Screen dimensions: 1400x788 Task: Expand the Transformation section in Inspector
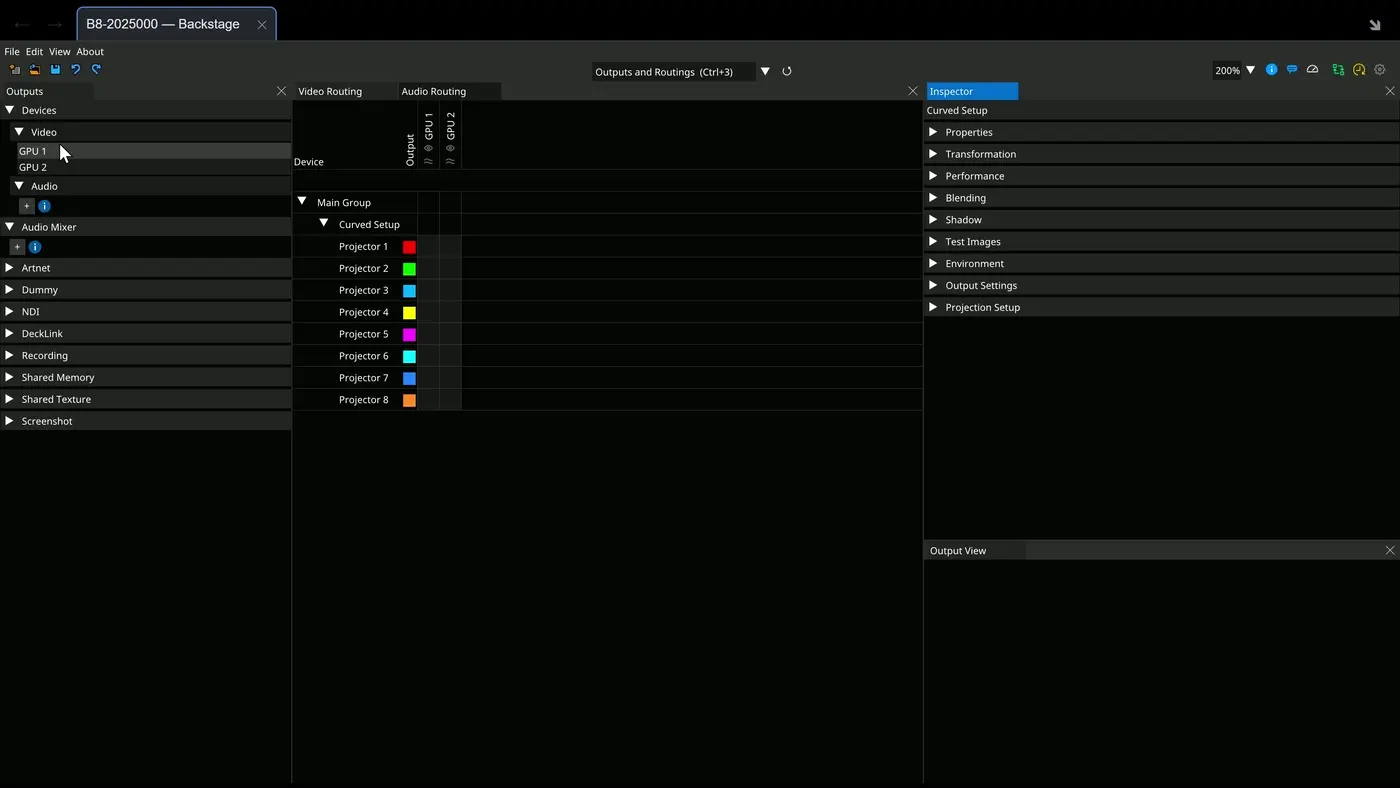pyautogui.click(x=933, y=154)
